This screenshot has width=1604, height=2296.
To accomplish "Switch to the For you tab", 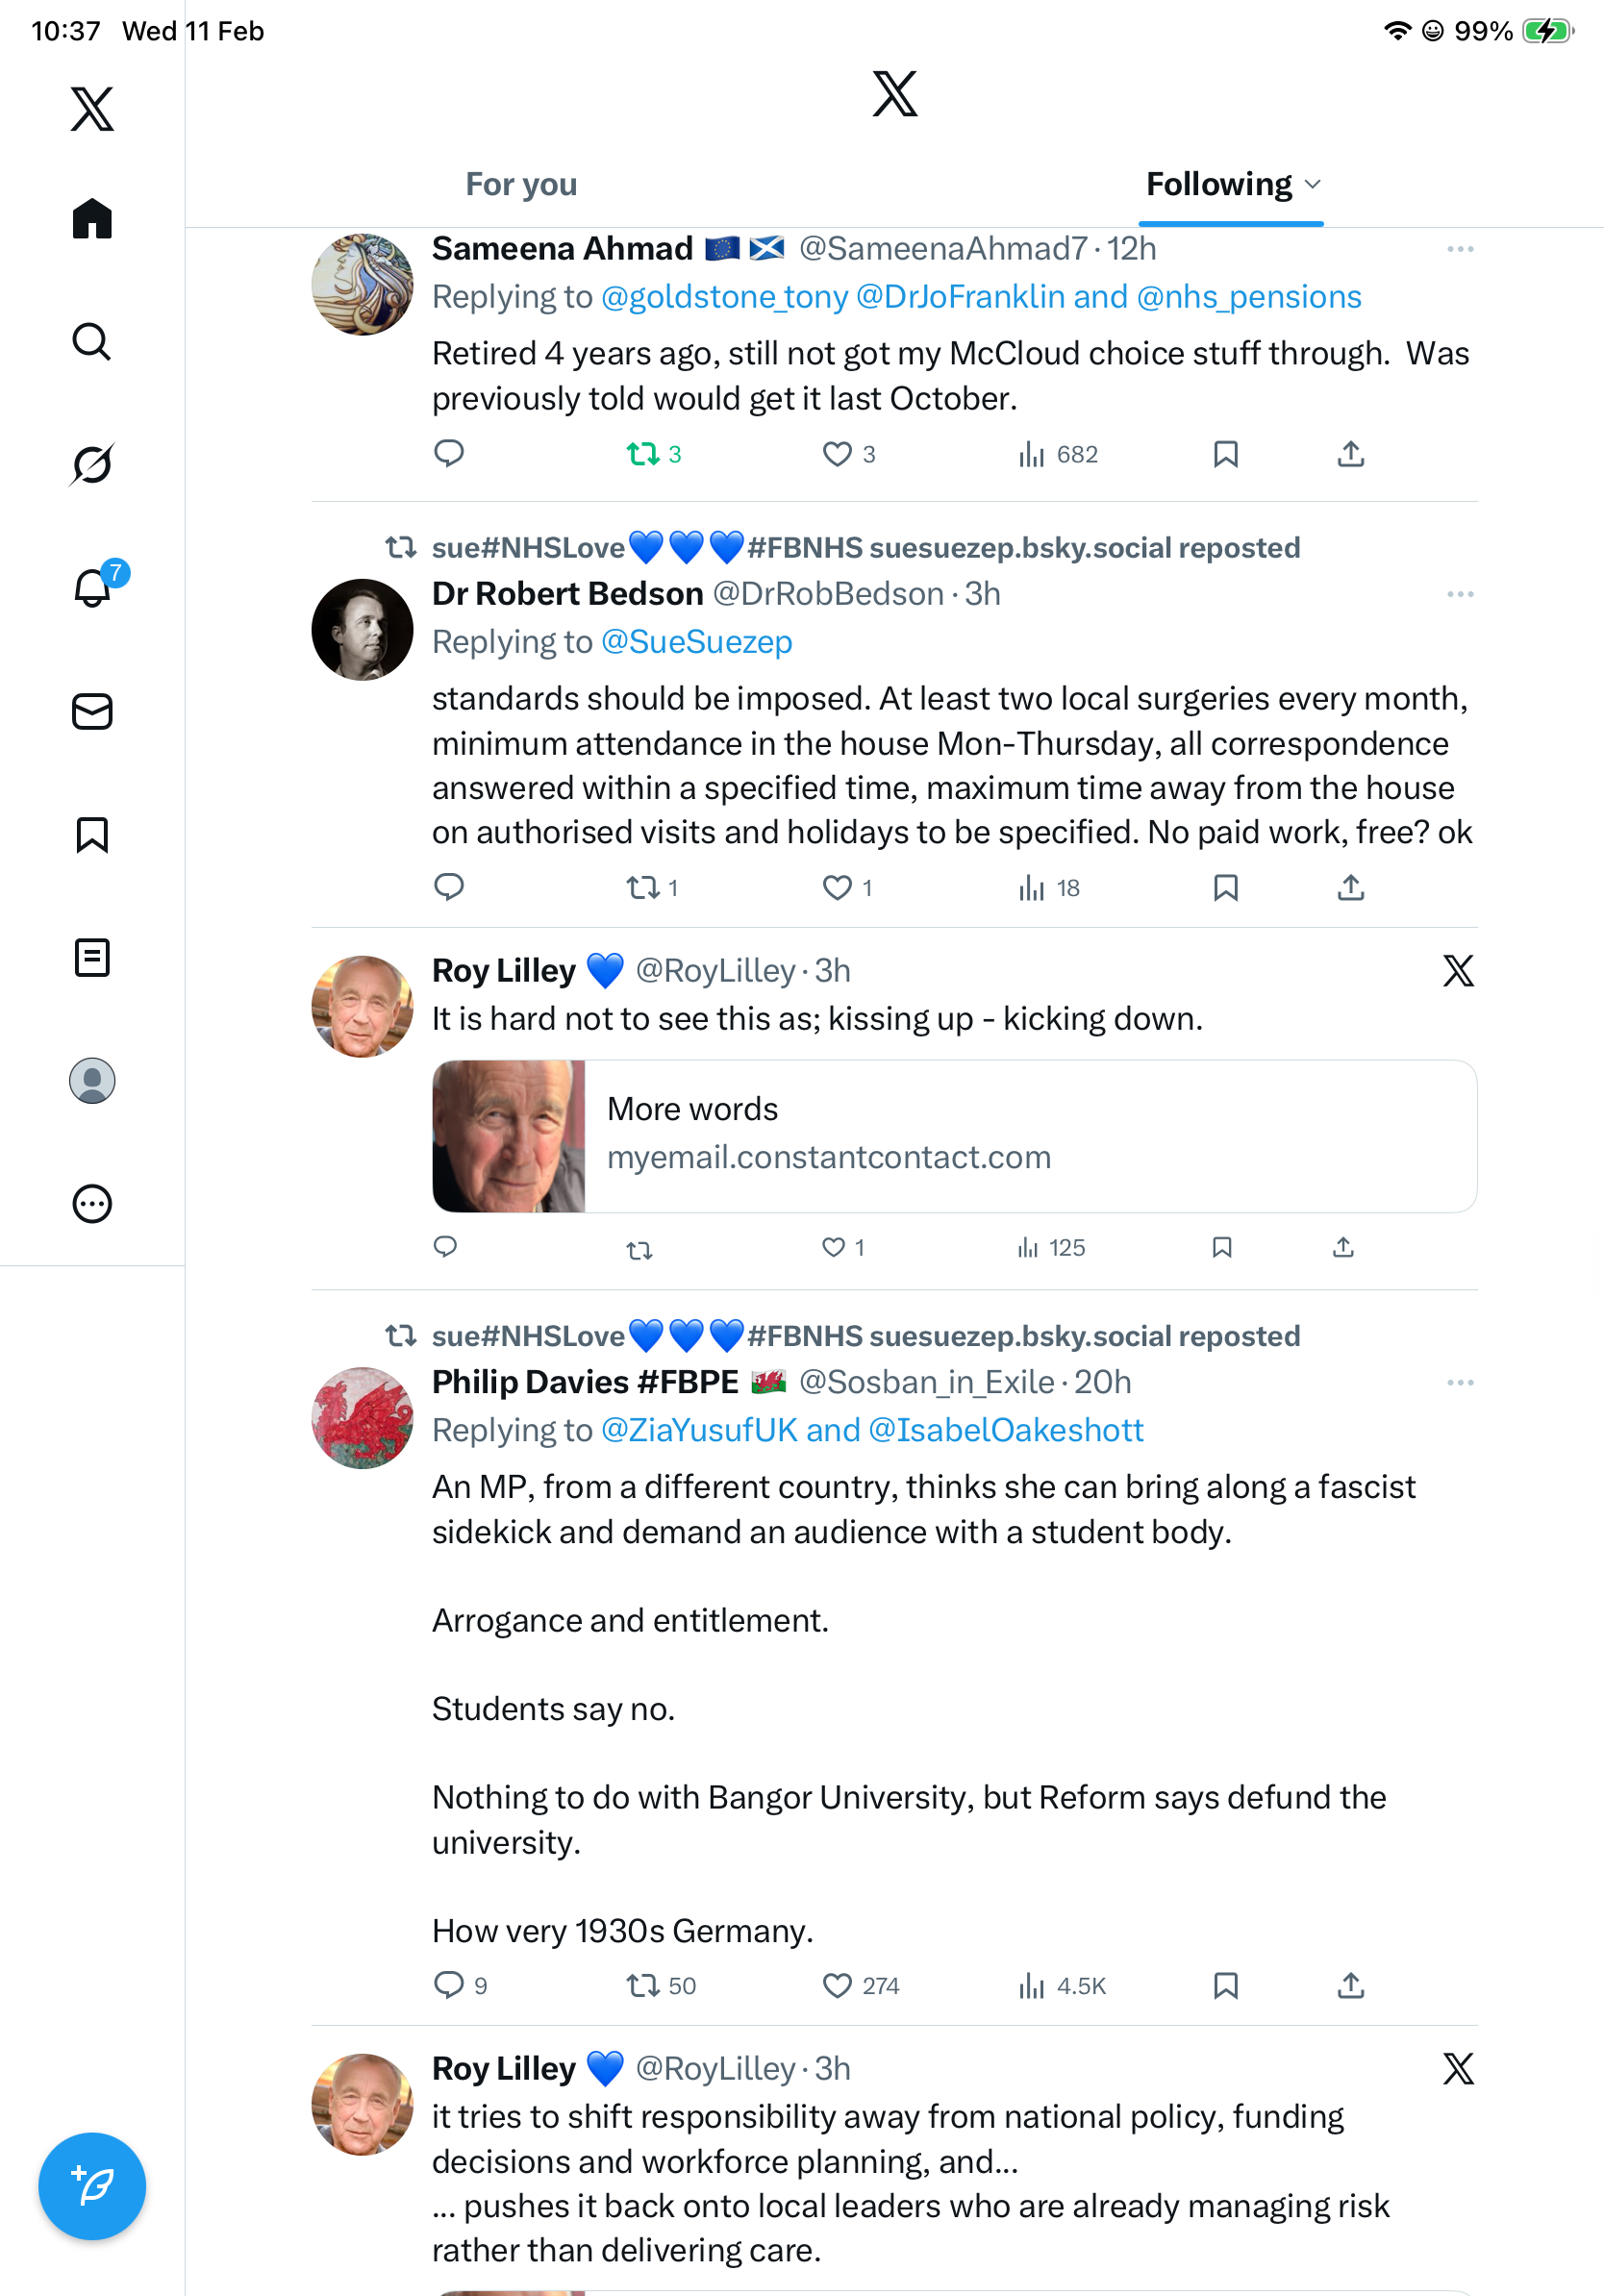I will click(521, 185).
